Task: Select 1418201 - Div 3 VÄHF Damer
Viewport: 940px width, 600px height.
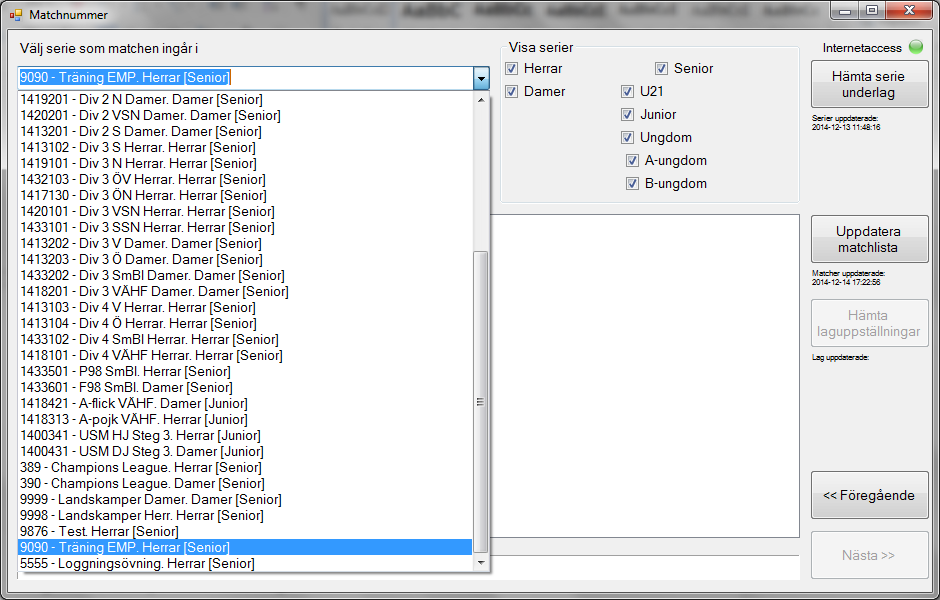Action: click(x=245, y=291)
